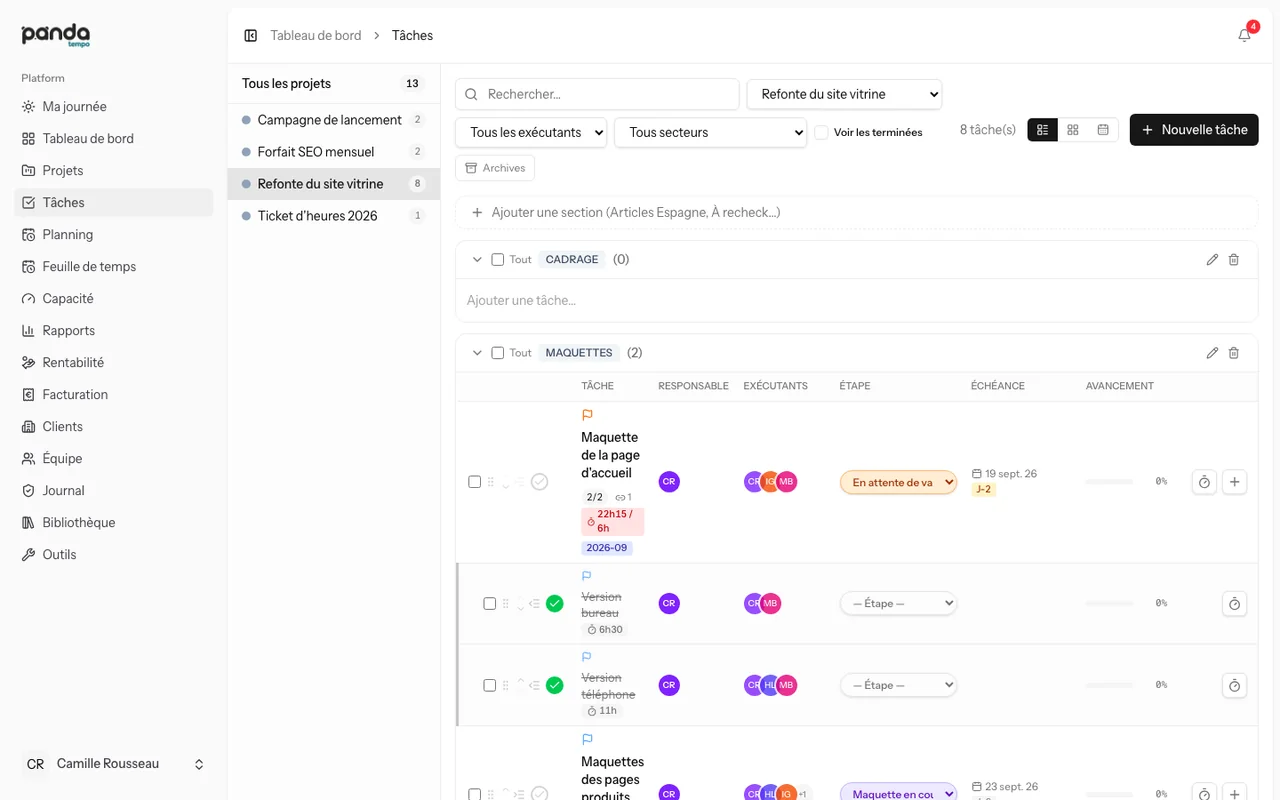Go to Feuille de temps

(x=114, y=266)
